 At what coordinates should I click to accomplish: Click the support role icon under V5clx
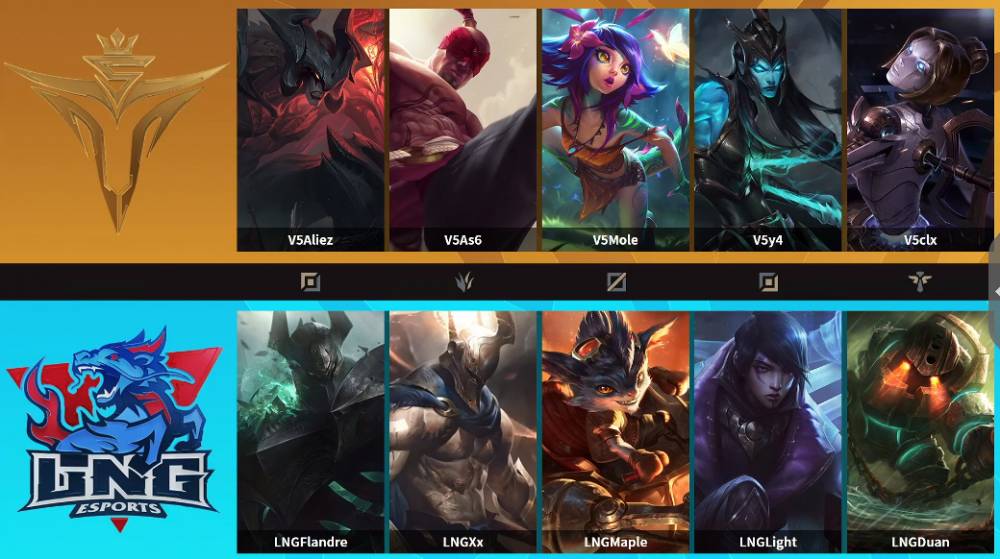coord(920,282)
